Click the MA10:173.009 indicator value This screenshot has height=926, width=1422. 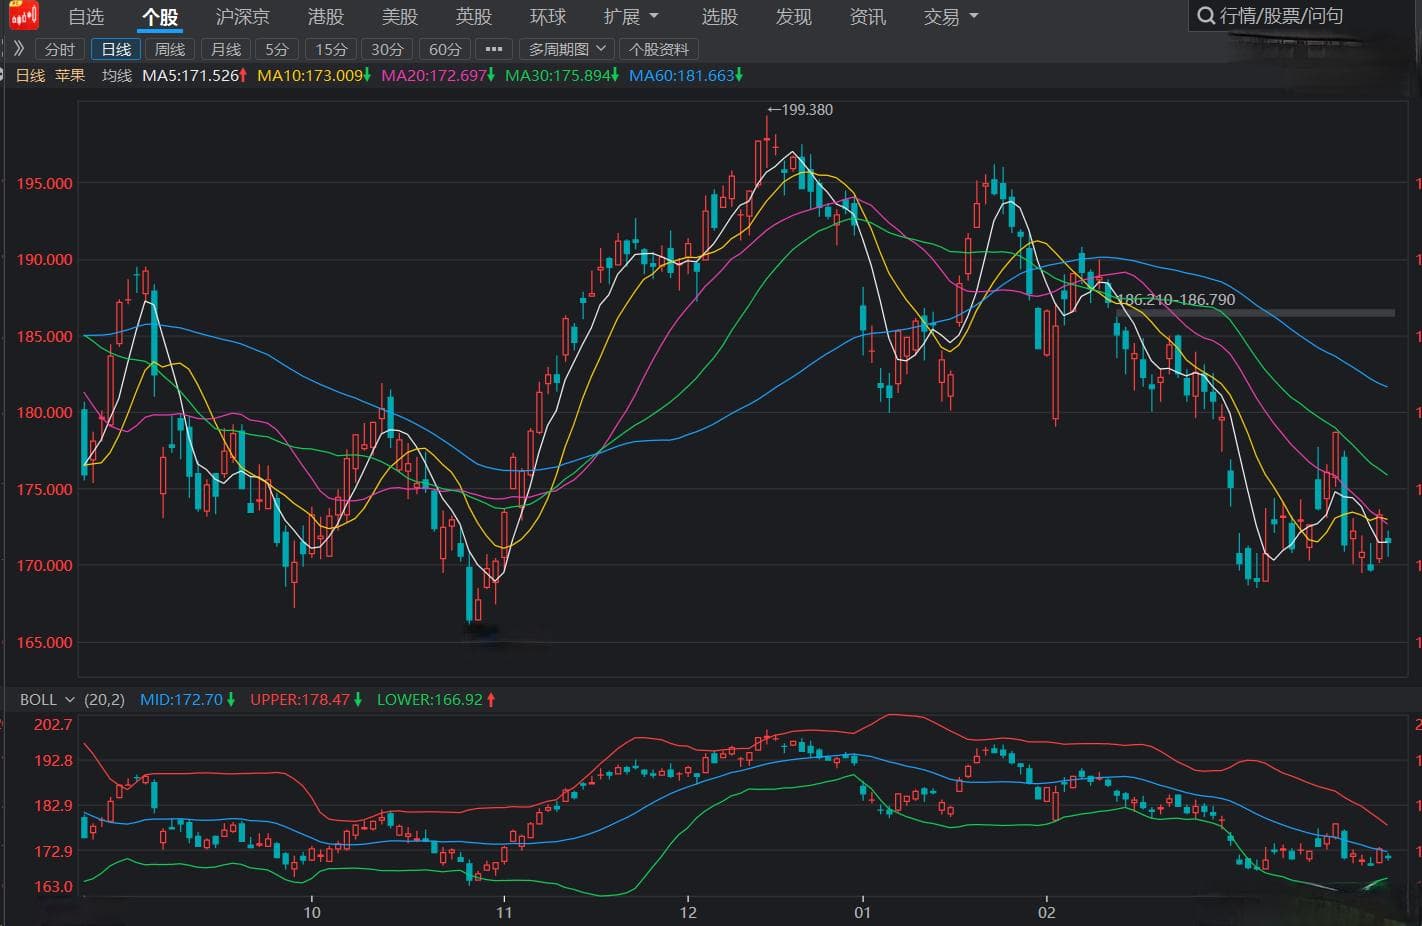(314, 76)
